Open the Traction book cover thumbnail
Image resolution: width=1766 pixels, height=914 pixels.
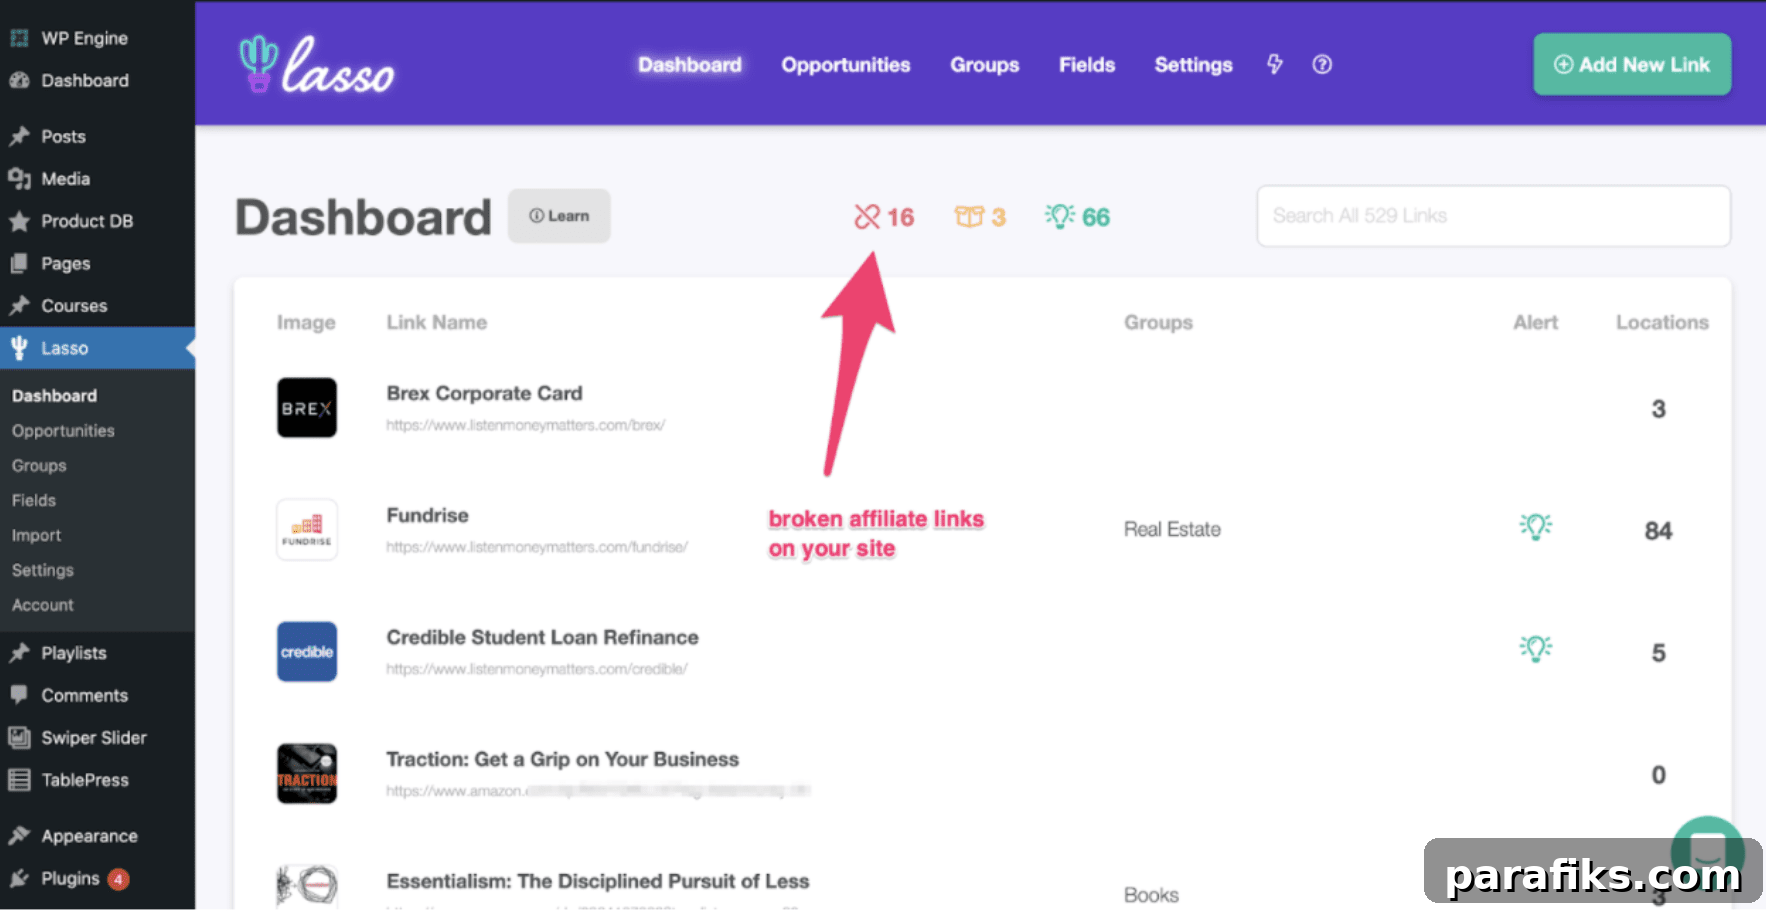(x=307, y=774)
